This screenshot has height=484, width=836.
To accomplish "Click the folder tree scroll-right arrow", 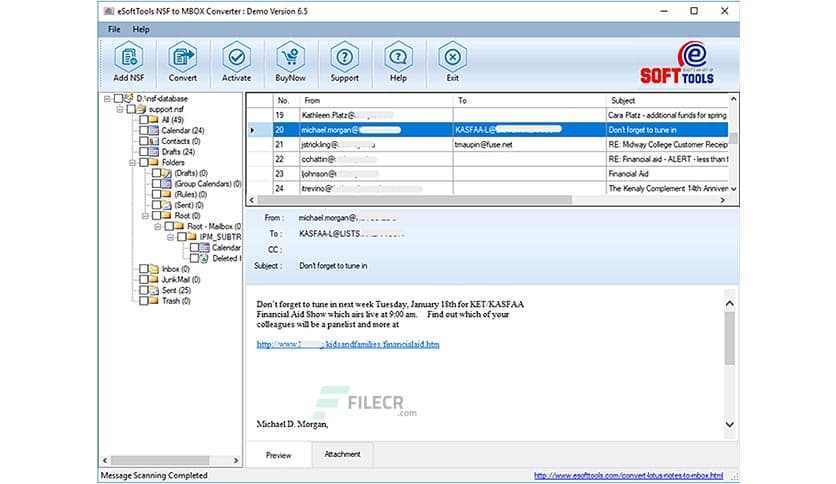I will [x=236, y=460].
